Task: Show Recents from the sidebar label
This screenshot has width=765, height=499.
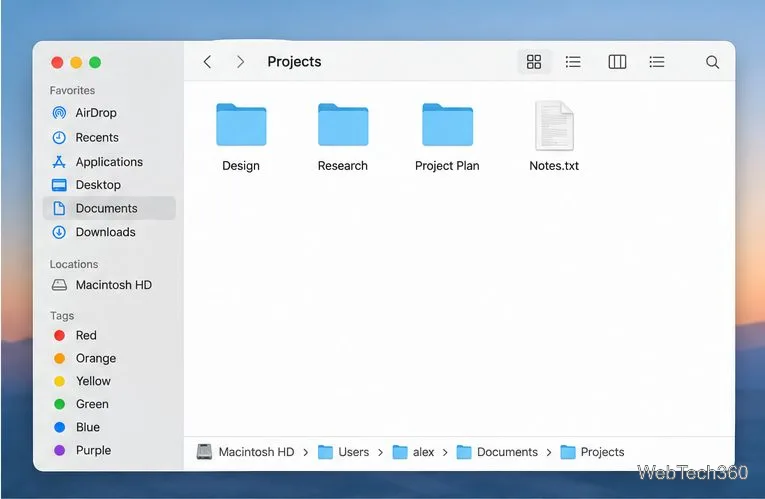Action: click(97, 138)
